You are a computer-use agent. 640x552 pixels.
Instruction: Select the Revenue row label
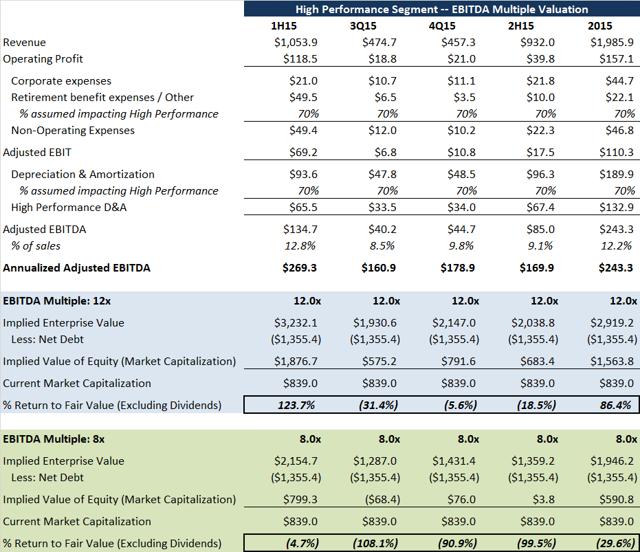click(24, 42)
